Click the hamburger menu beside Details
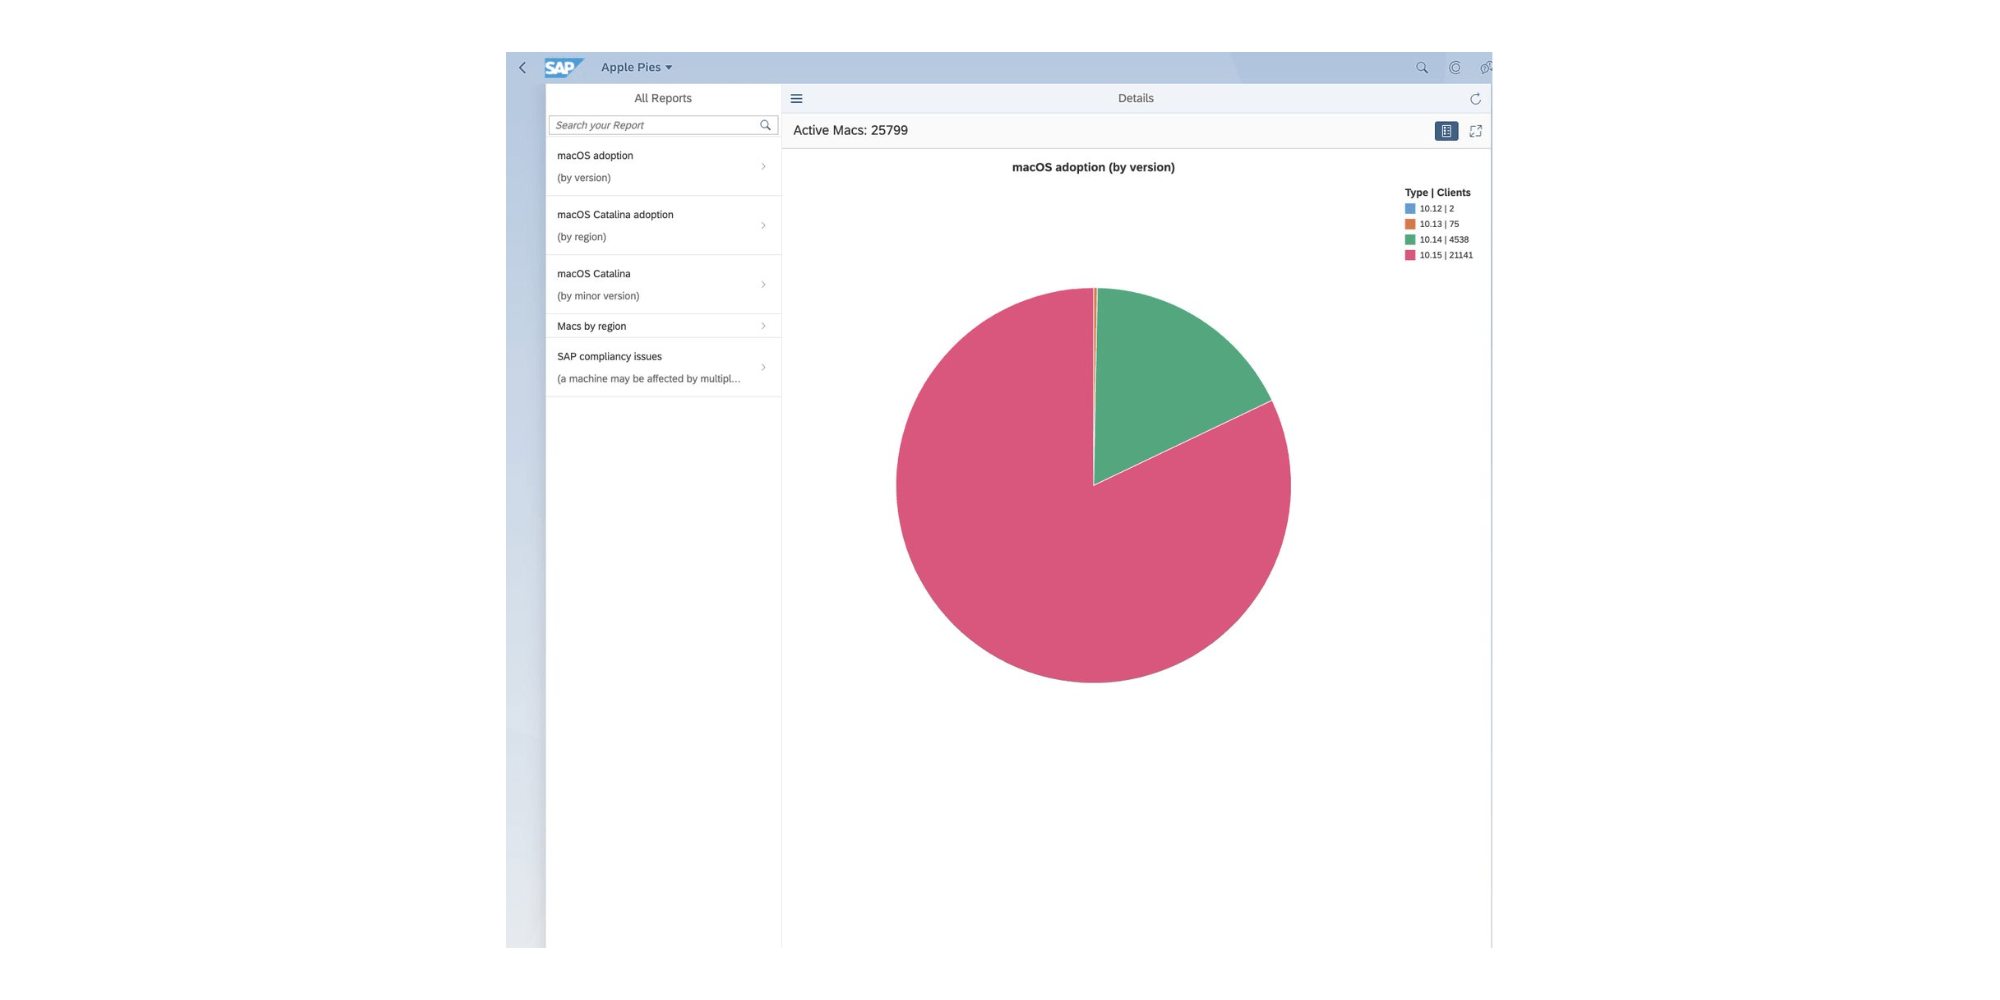Screen dimensions: 2000x1000 point(796,98)
